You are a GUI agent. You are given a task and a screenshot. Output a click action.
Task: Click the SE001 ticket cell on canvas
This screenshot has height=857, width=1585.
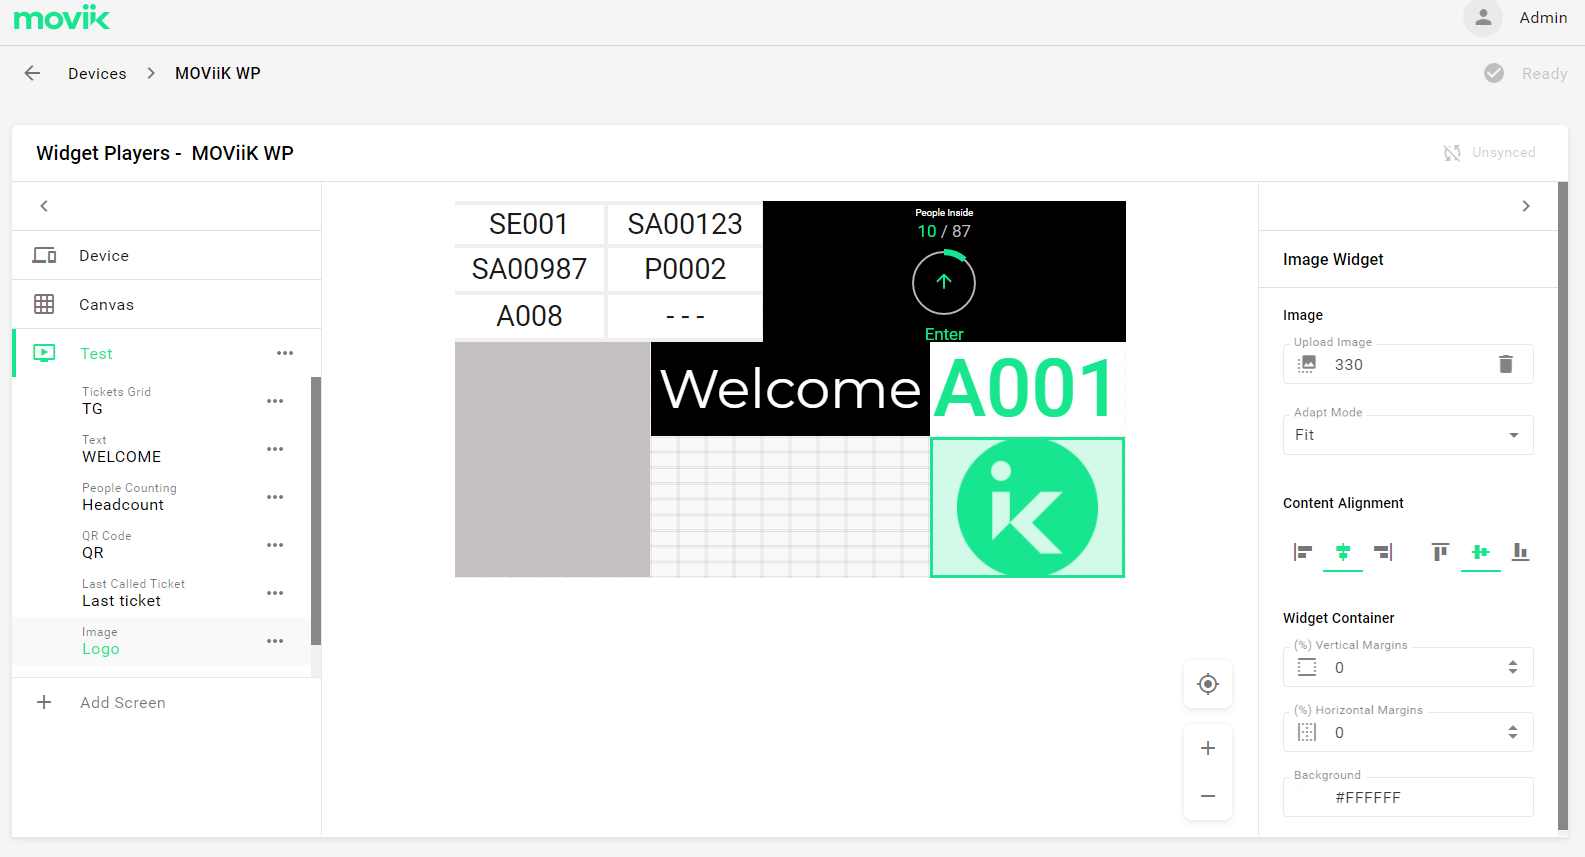[x=529, y=224]
